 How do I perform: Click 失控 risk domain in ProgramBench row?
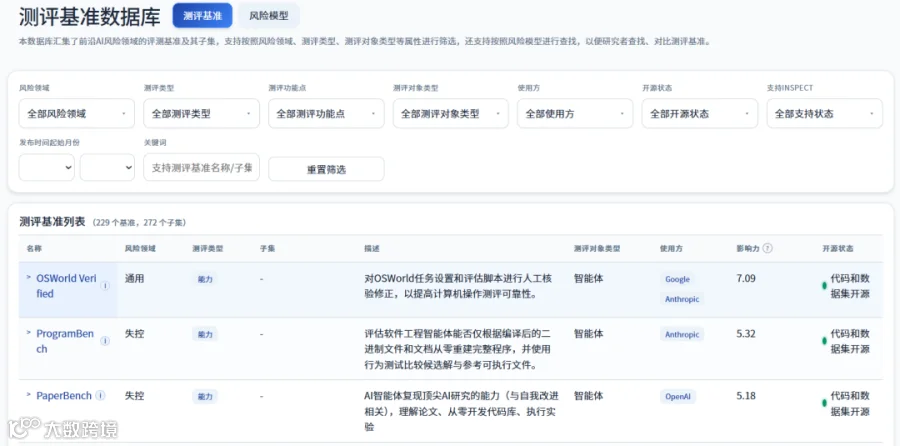point(134,334)
